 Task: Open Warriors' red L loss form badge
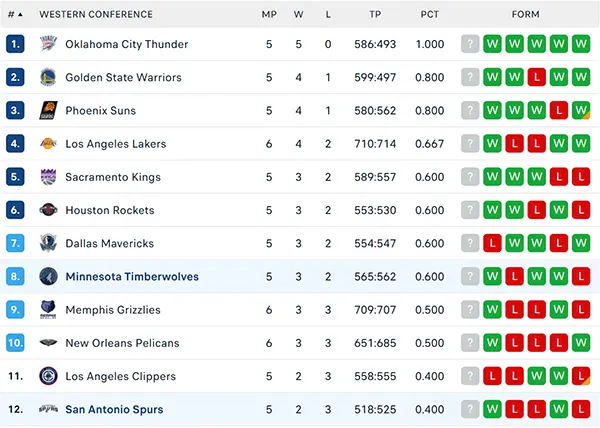click(x=536, y=77)
